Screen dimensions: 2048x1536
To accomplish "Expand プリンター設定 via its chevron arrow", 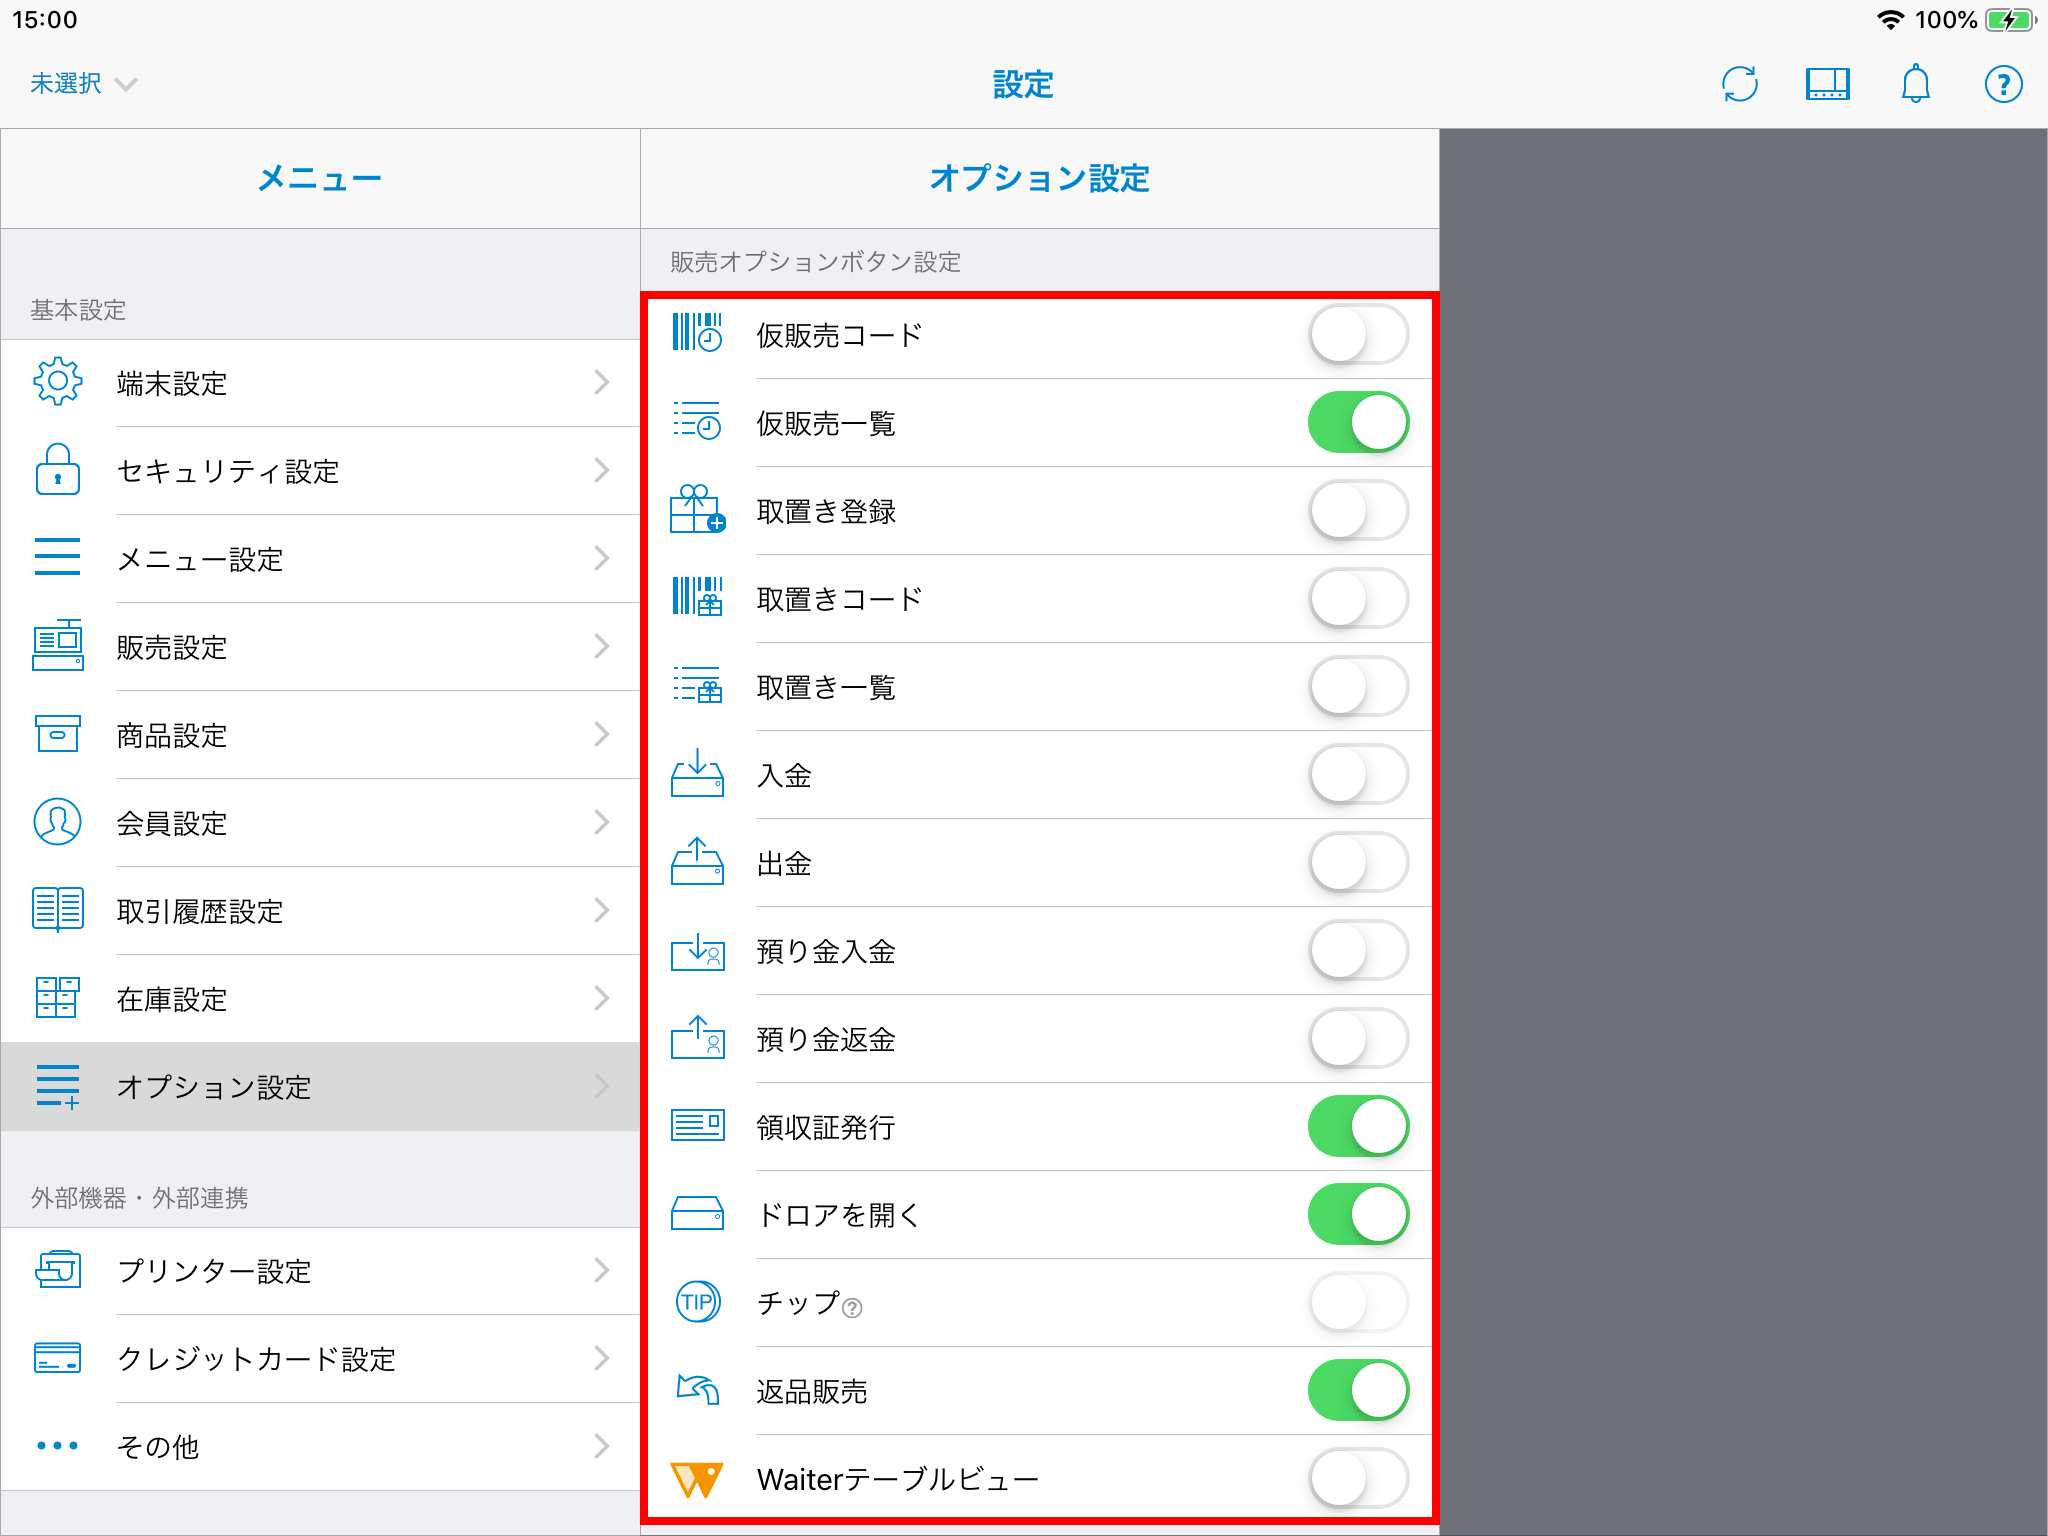I will [x=601, y=1271].
